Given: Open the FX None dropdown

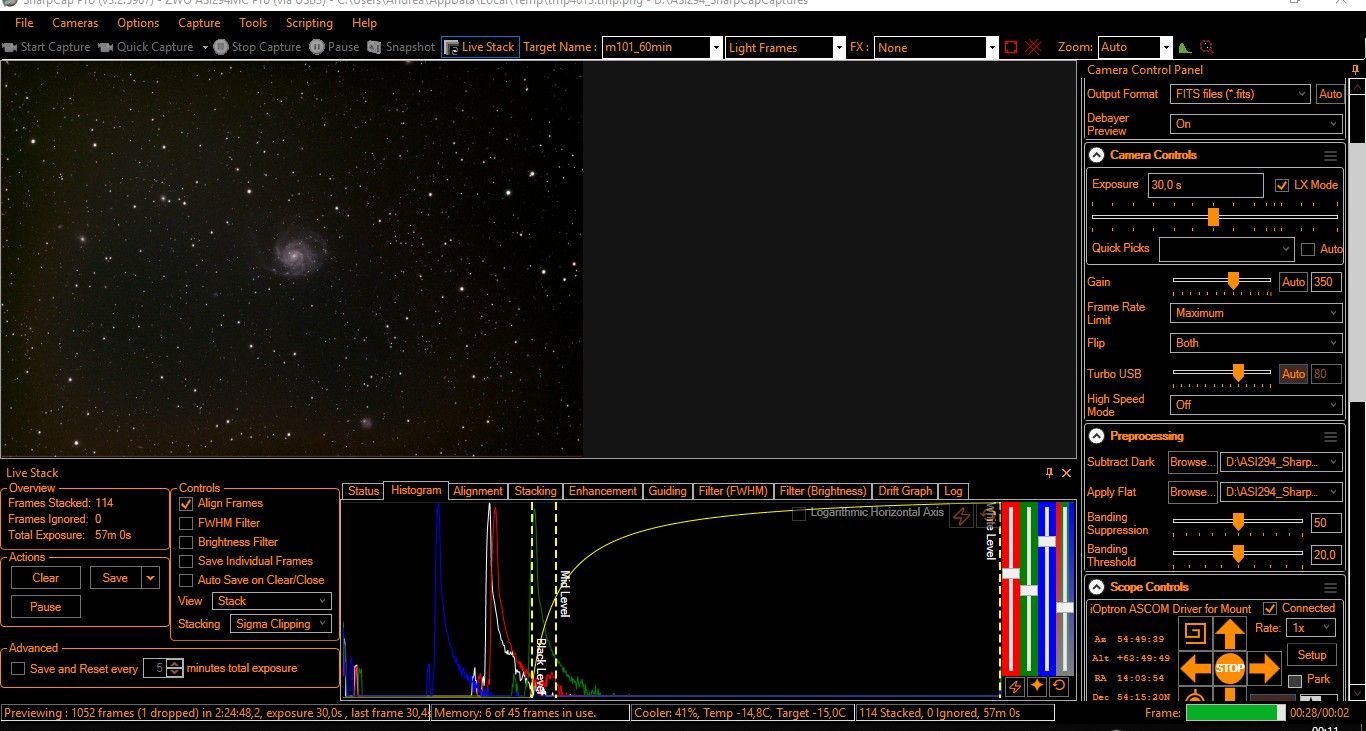Looking at the screenshot, I should 992,47.
